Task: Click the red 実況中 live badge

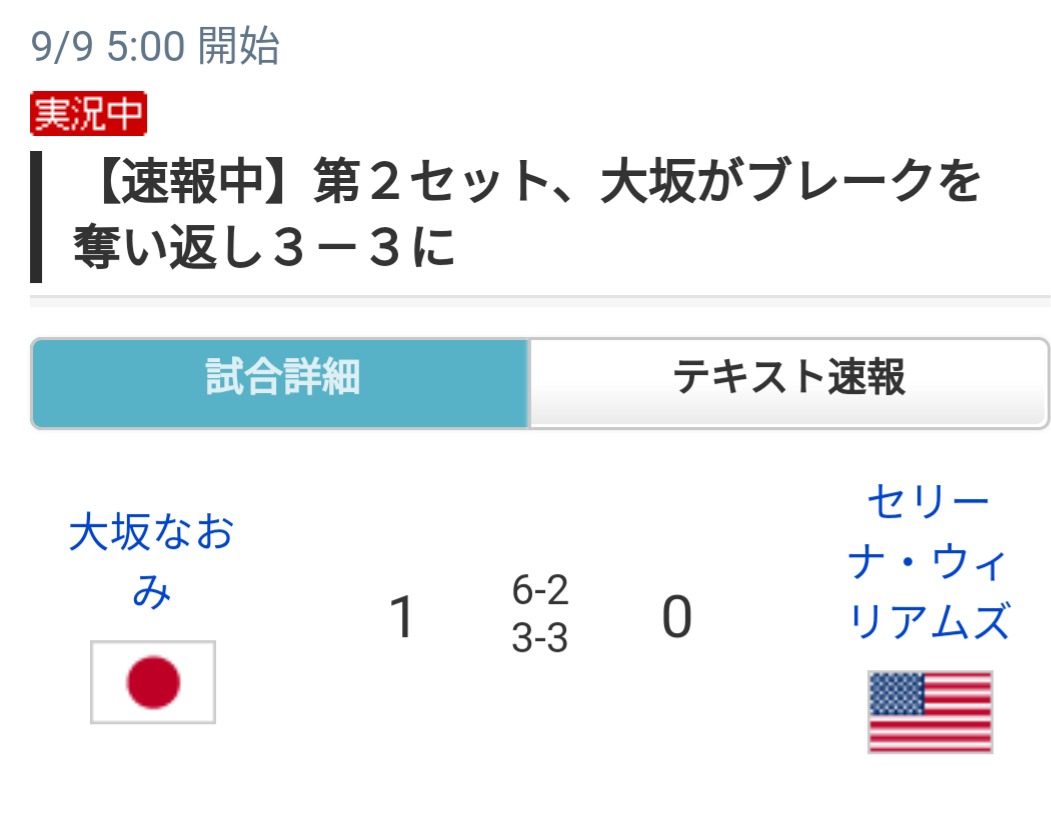Action: 89,115
